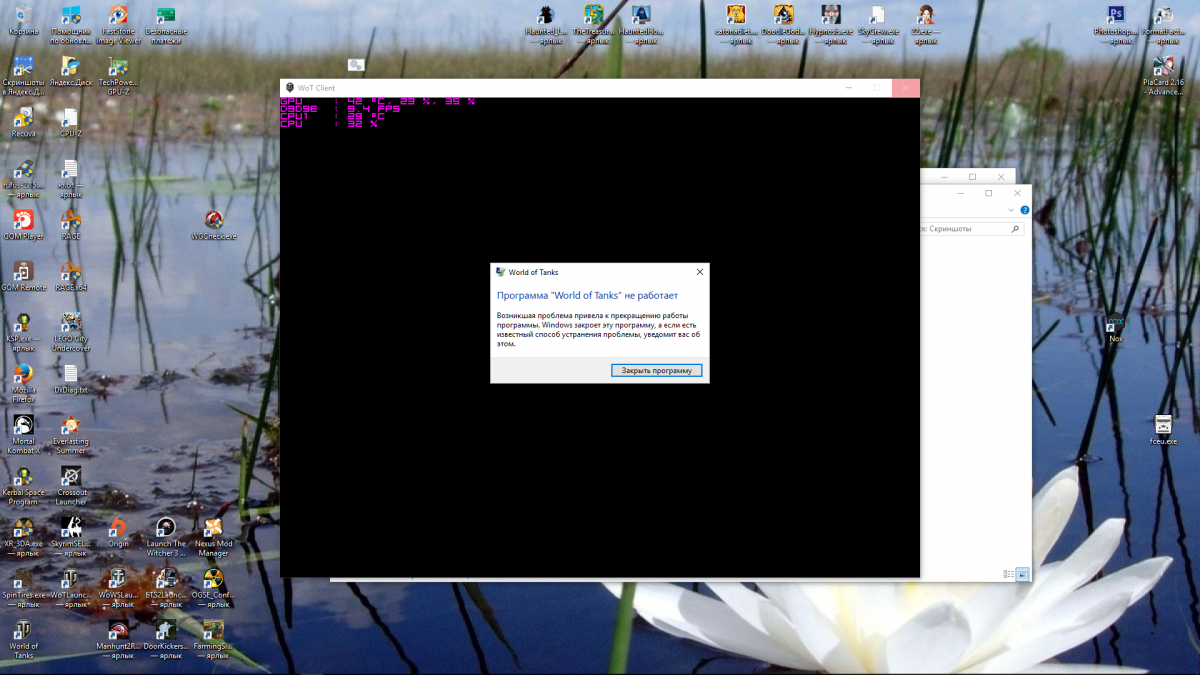The width and height of the screenshot is (1200, 675).
Task: Select the Photoshop shortcut icon
Action: 1116,24
